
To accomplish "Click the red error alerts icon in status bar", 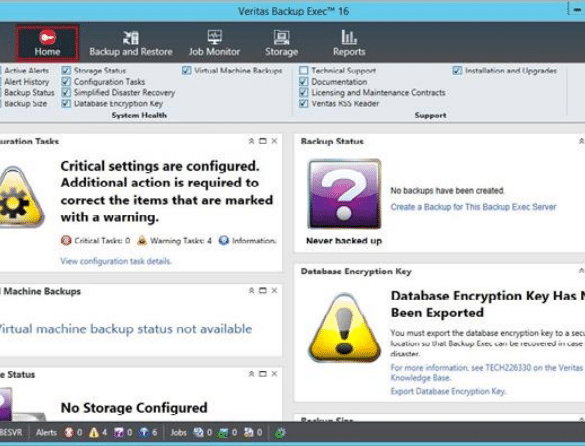I will coord(69,432).
